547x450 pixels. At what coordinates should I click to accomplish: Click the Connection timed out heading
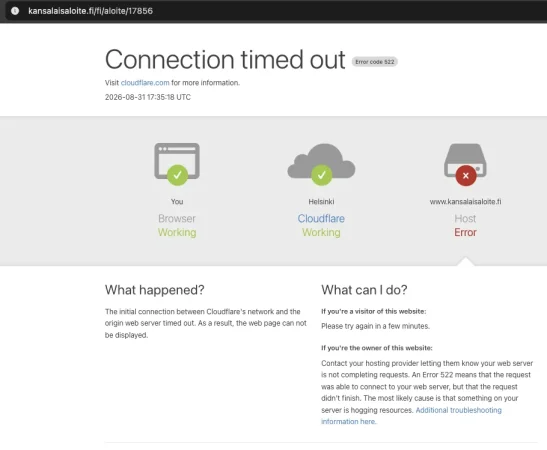[225, 59]
